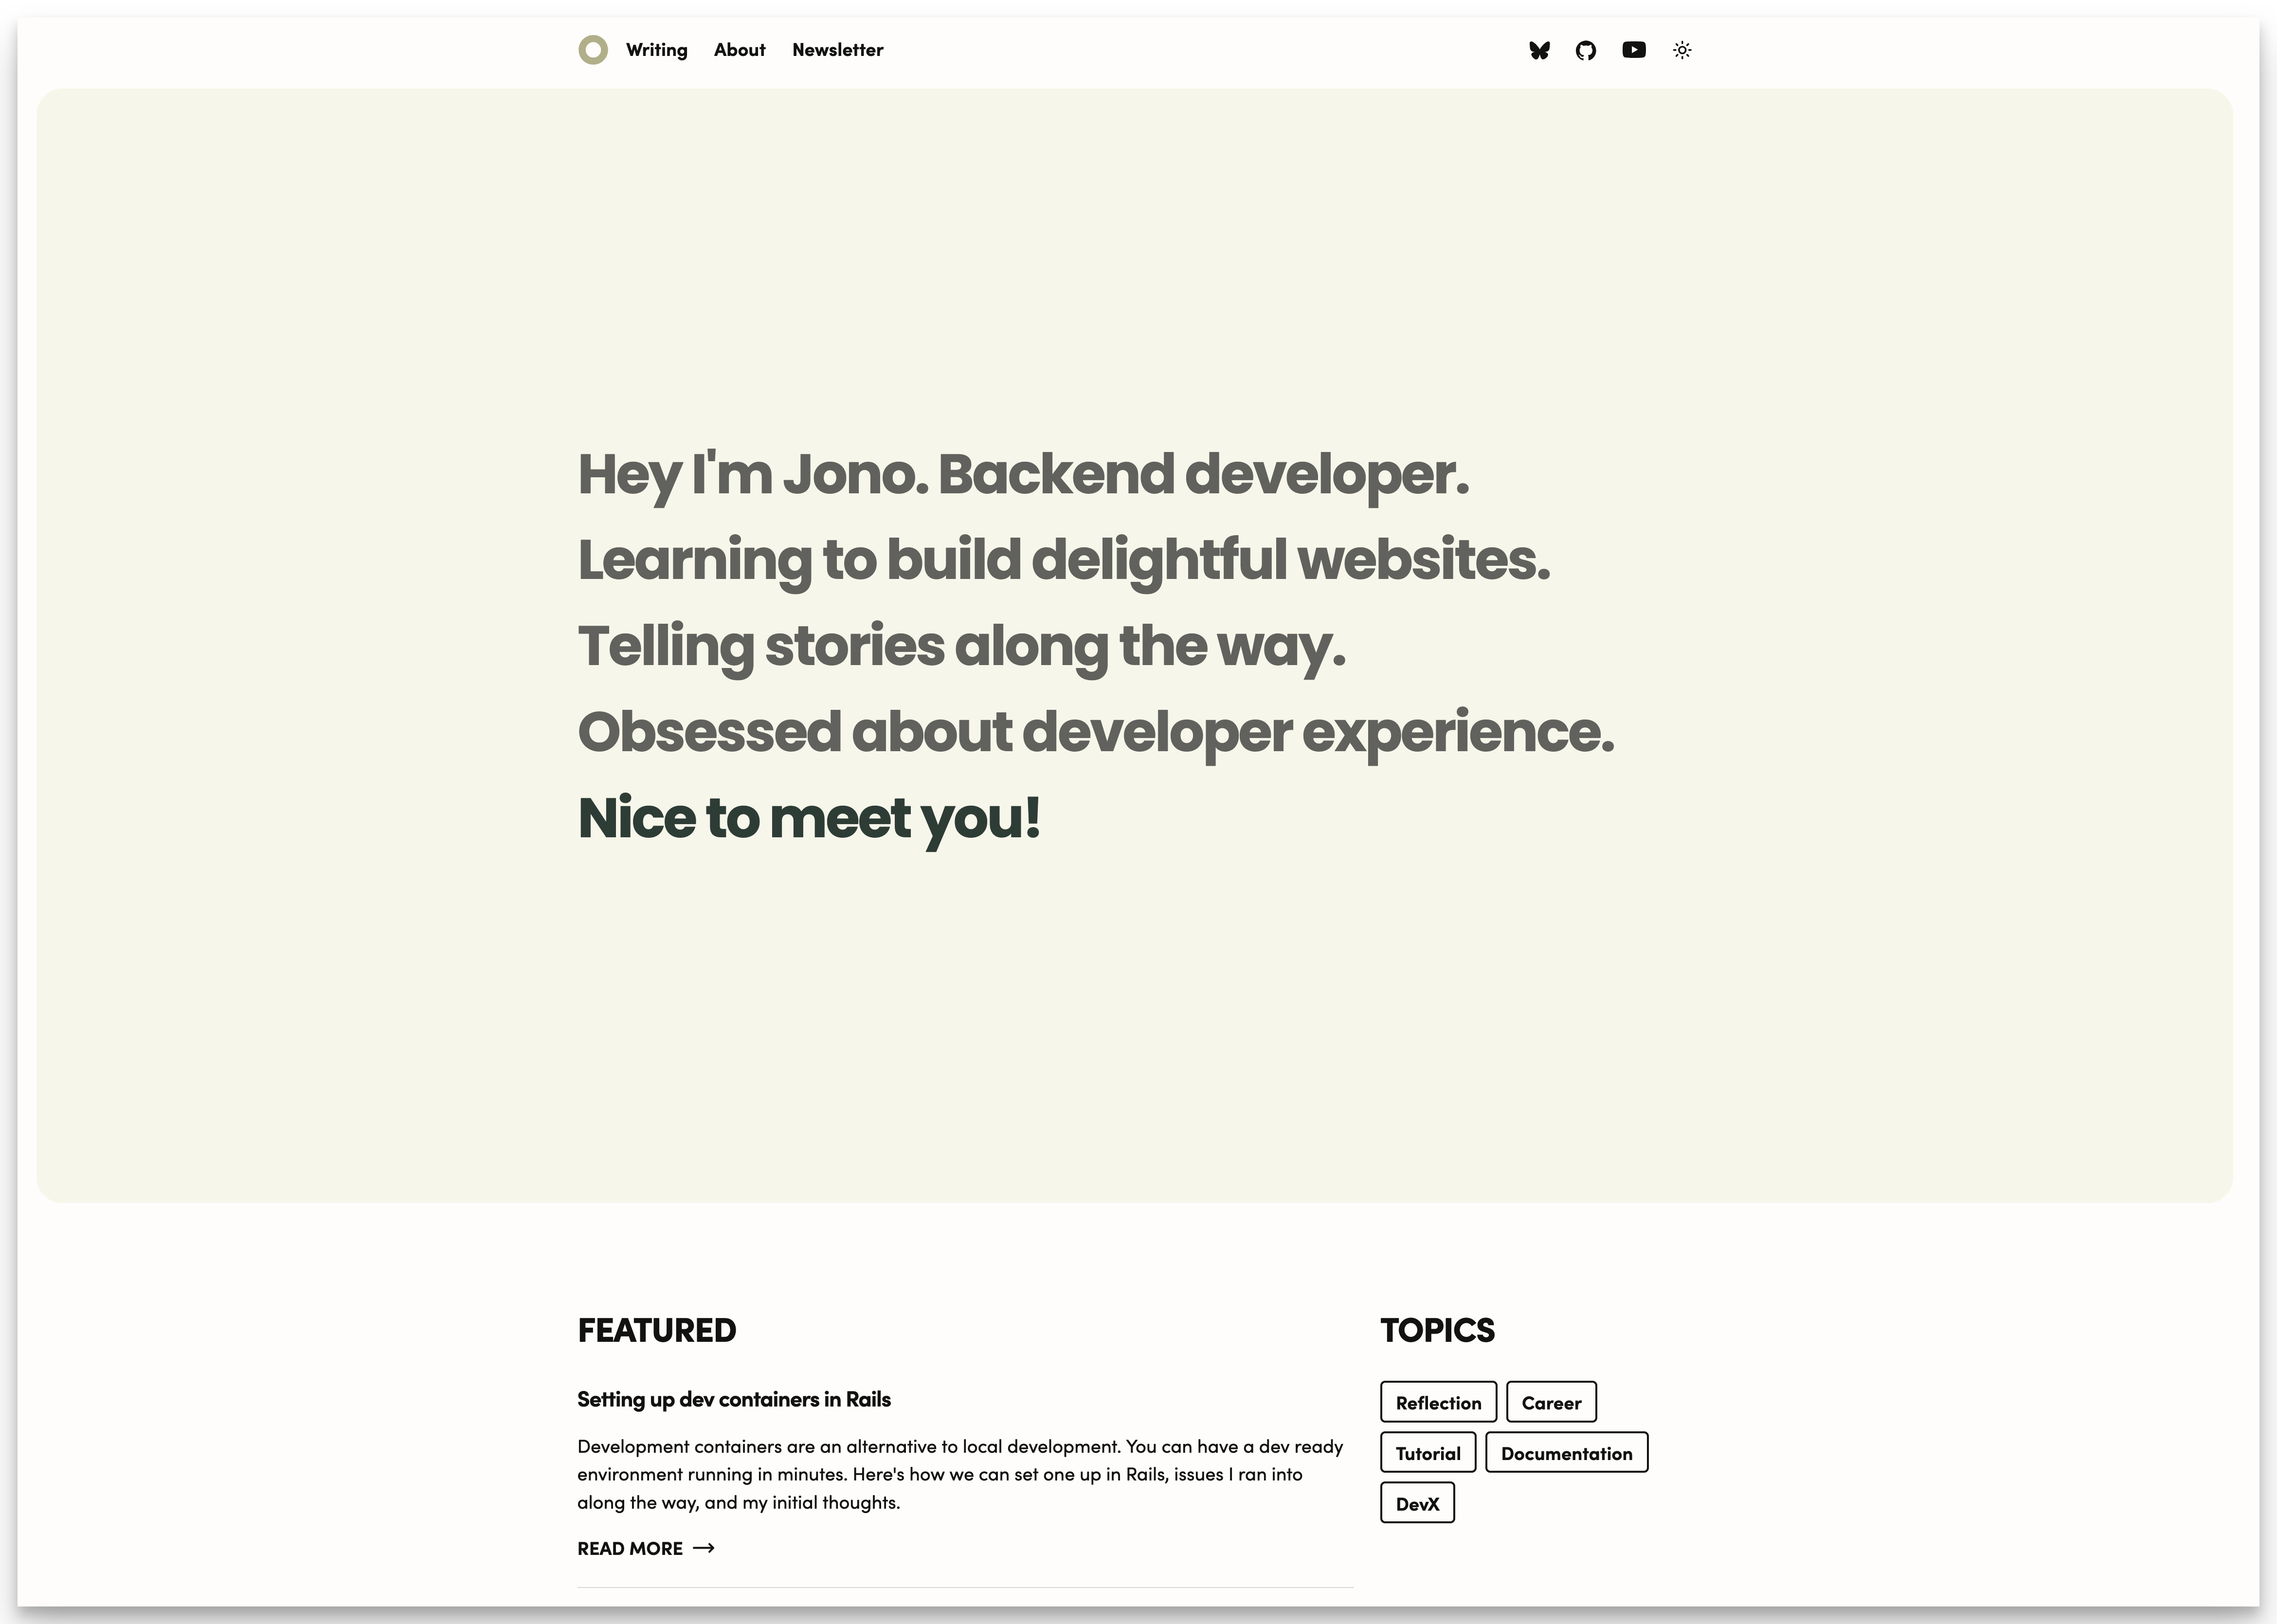This screenshot has height=1624, width=2277.
Task: Select the Career topic tag
Action: pyautogui.click(x=1552, y=1402)
